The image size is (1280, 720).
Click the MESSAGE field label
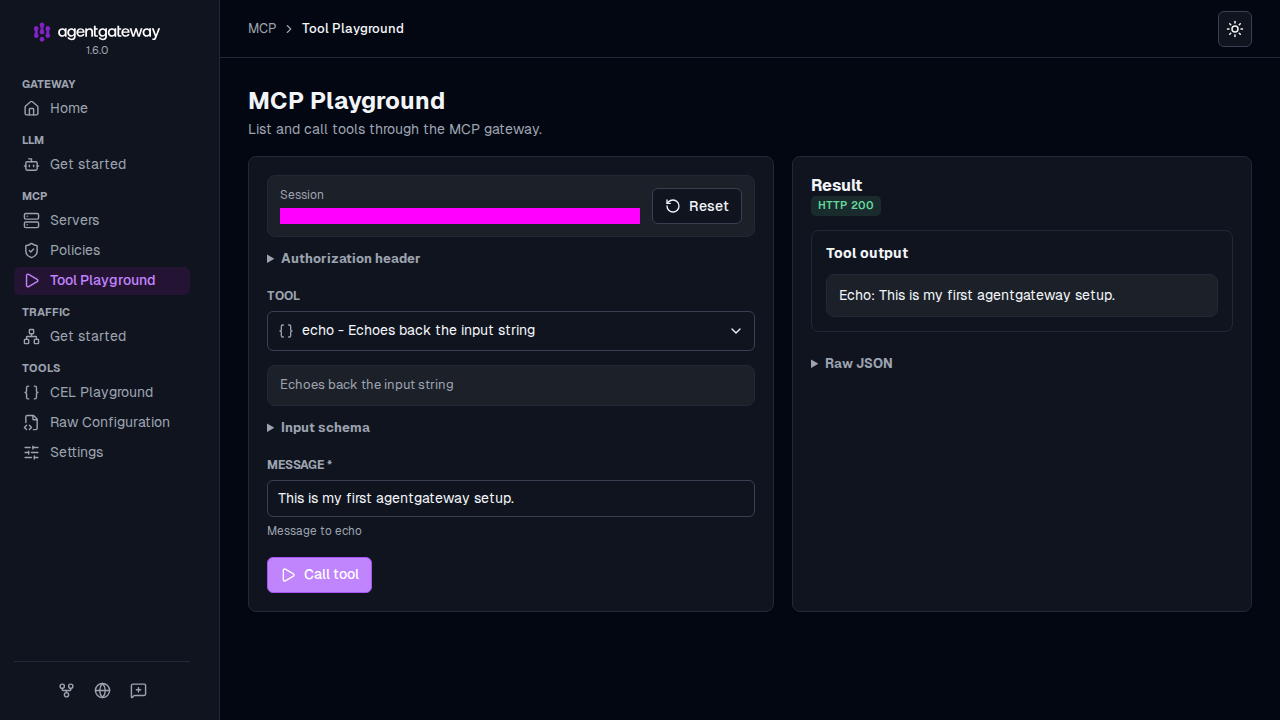coord(299,465)
